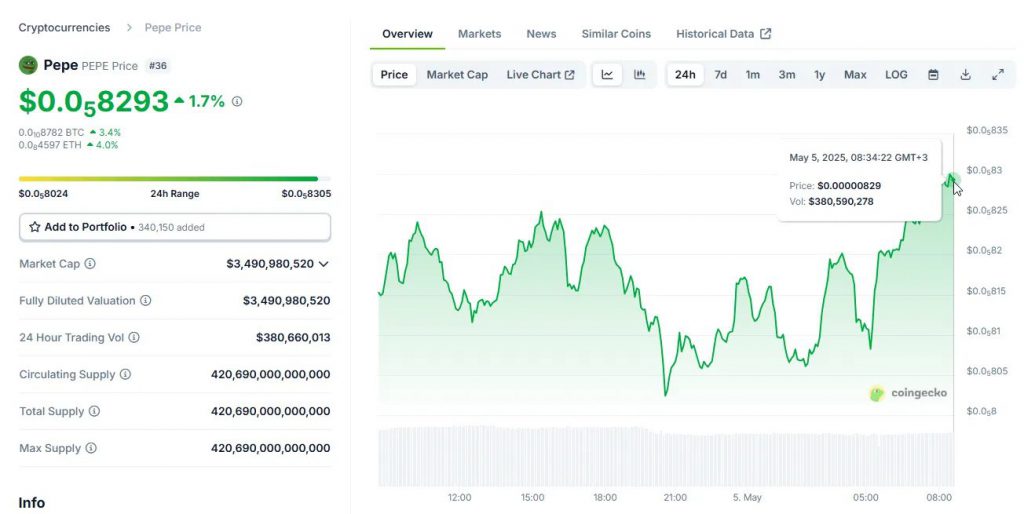Image resolution: width=1024 pixels, height=514 pixels.
Task: Select the 1m time range
Action: click(753, 74)
